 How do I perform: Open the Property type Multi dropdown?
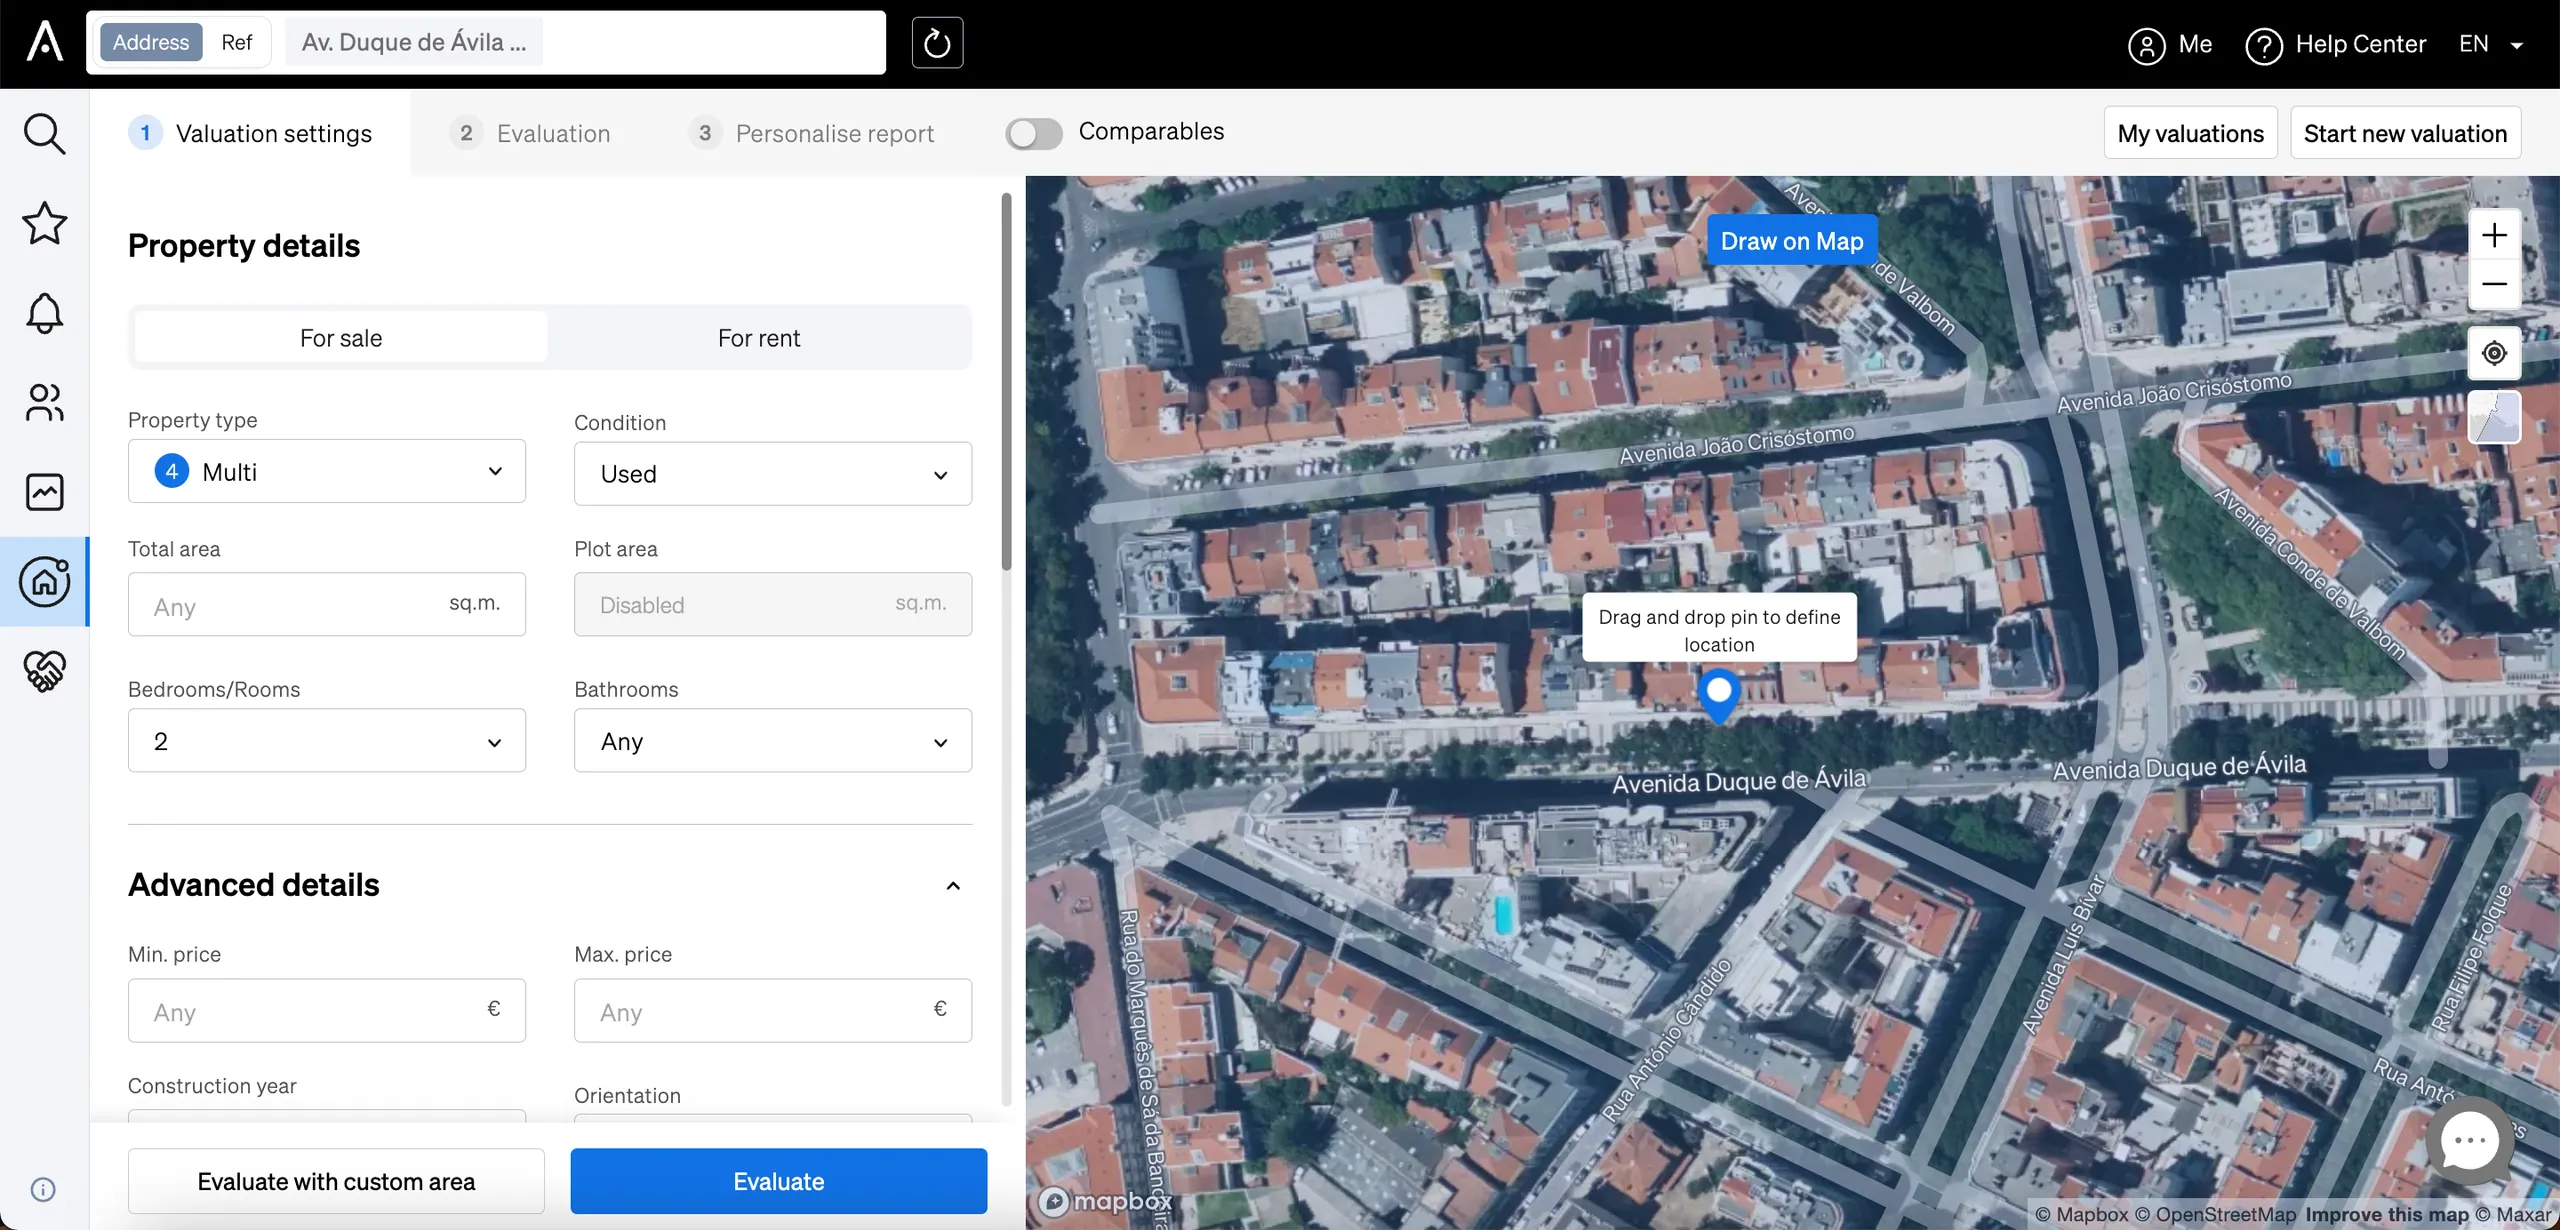point(327,471)
